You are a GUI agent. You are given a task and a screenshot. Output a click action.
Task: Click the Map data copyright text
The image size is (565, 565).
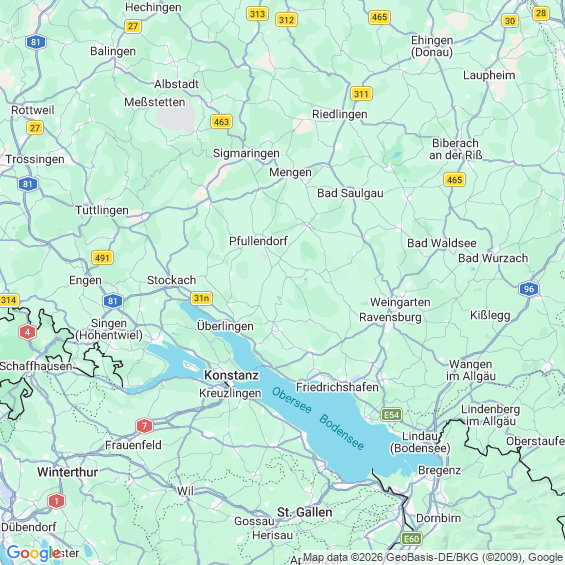pos(433,557)
